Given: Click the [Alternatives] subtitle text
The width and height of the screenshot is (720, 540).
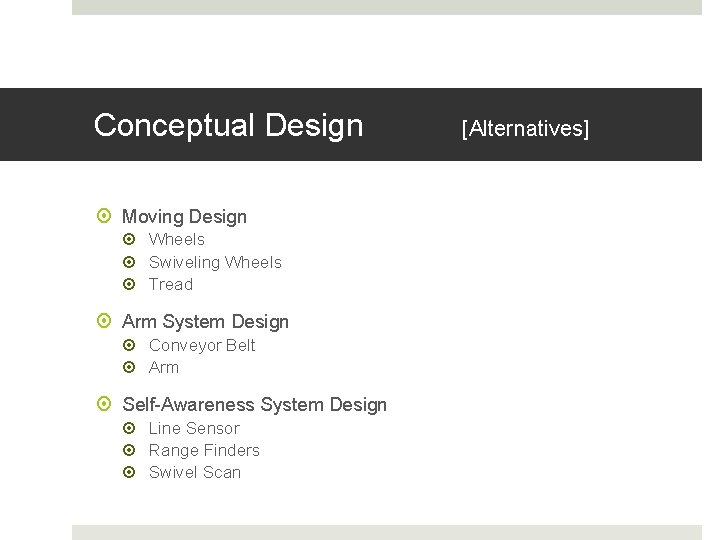Looking at the screenshot, I should [x=525, y=128].
